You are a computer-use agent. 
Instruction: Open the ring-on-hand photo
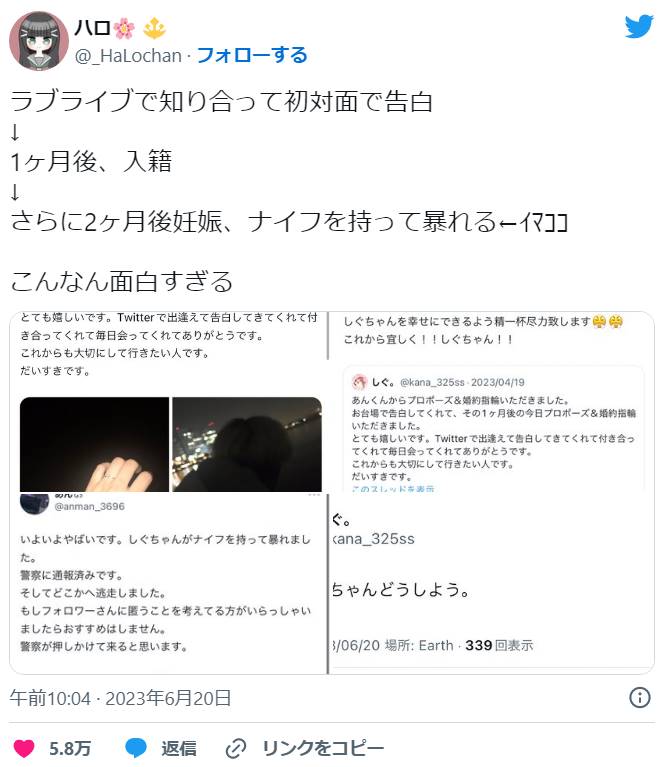94,444
